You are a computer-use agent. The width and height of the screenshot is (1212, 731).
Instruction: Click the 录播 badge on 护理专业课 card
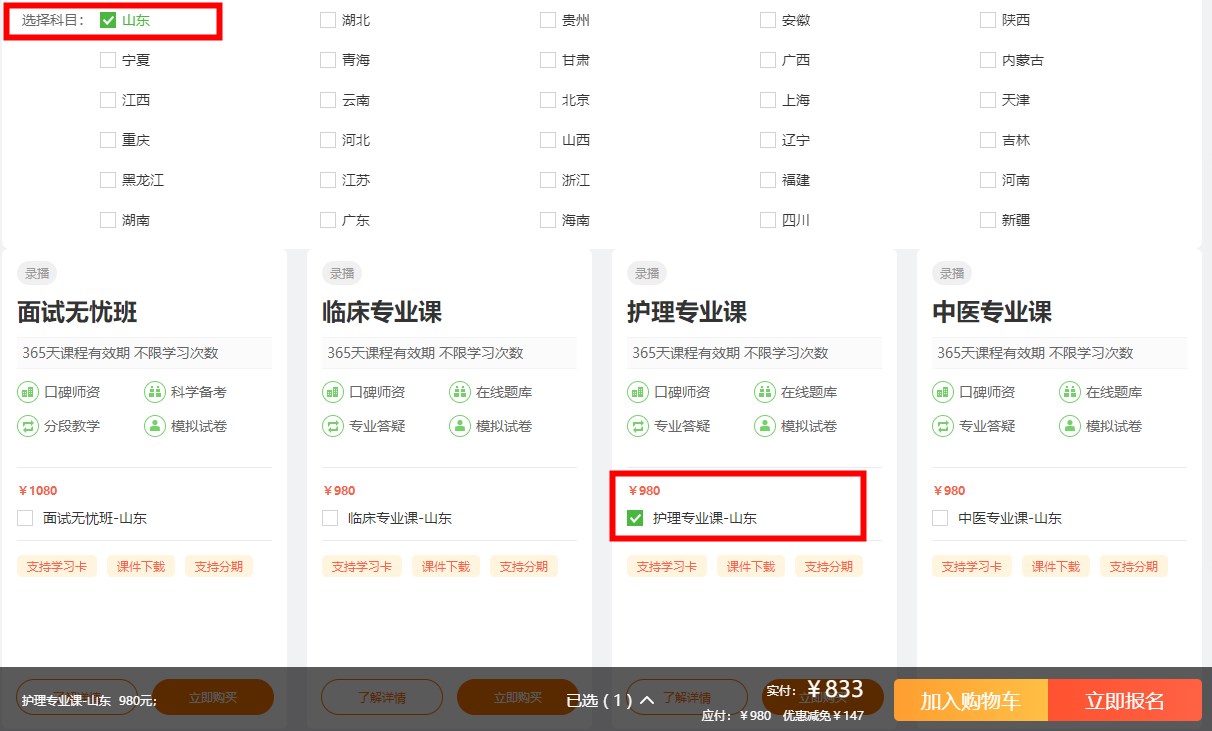point(647,273)
